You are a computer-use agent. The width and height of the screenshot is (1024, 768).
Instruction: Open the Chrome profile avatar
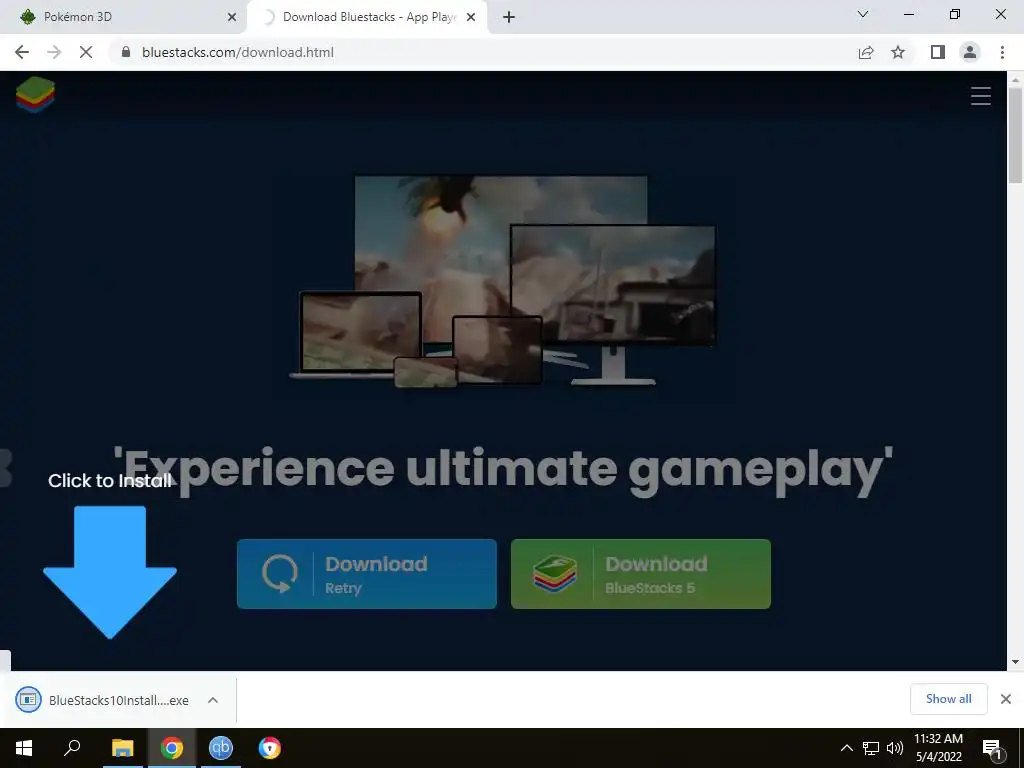[x=970, y=52]
